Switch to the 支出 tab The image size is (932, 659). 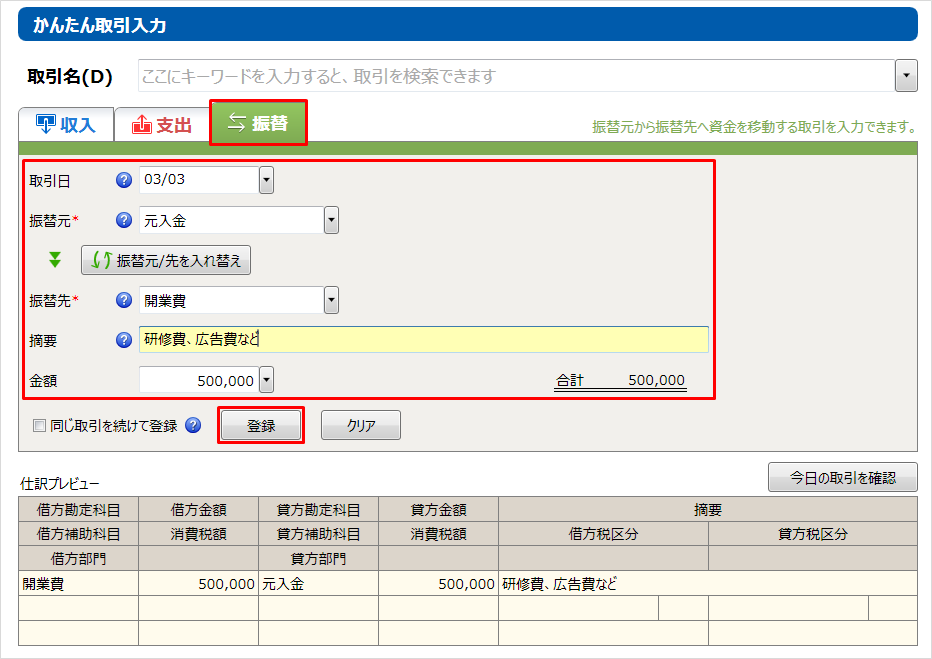(x=161, y=125)
